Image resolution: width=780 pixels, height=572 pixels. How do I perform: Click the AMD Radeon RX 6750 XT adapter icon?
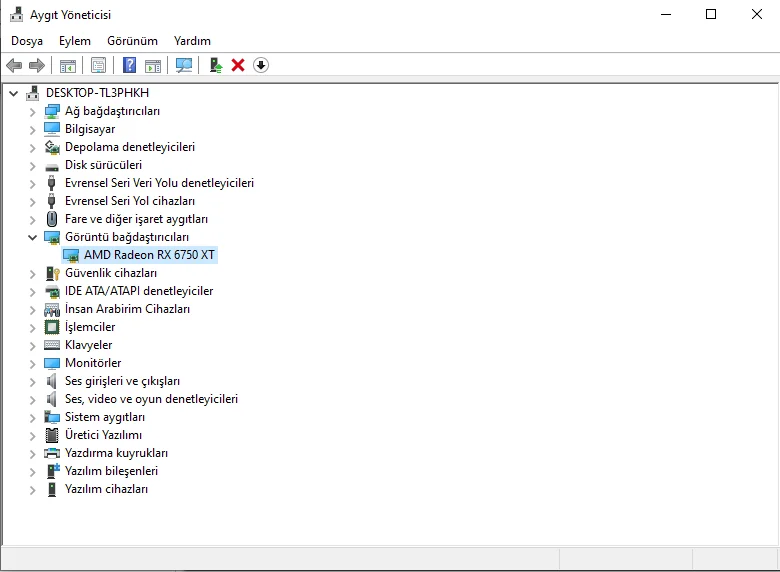click(x=71, y=255)
